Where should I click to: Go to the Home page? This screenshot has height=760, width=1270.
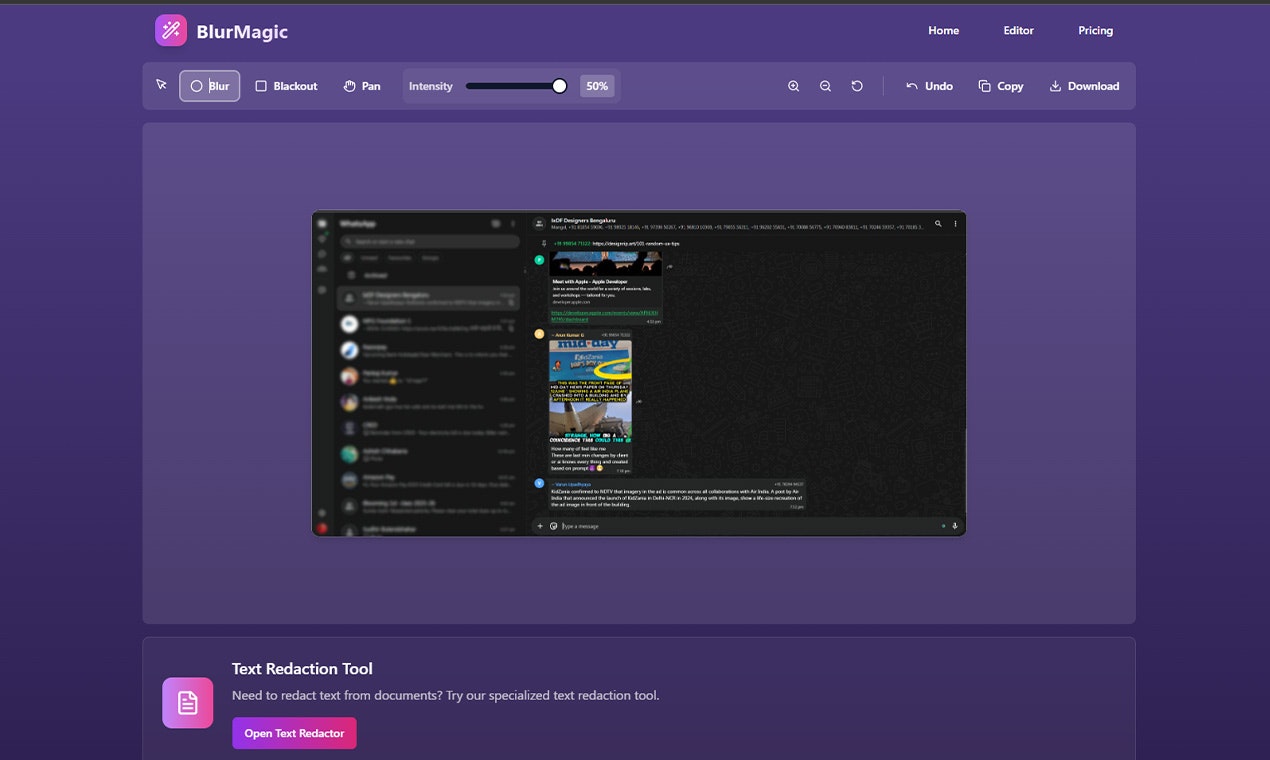(x=943, y=30)
